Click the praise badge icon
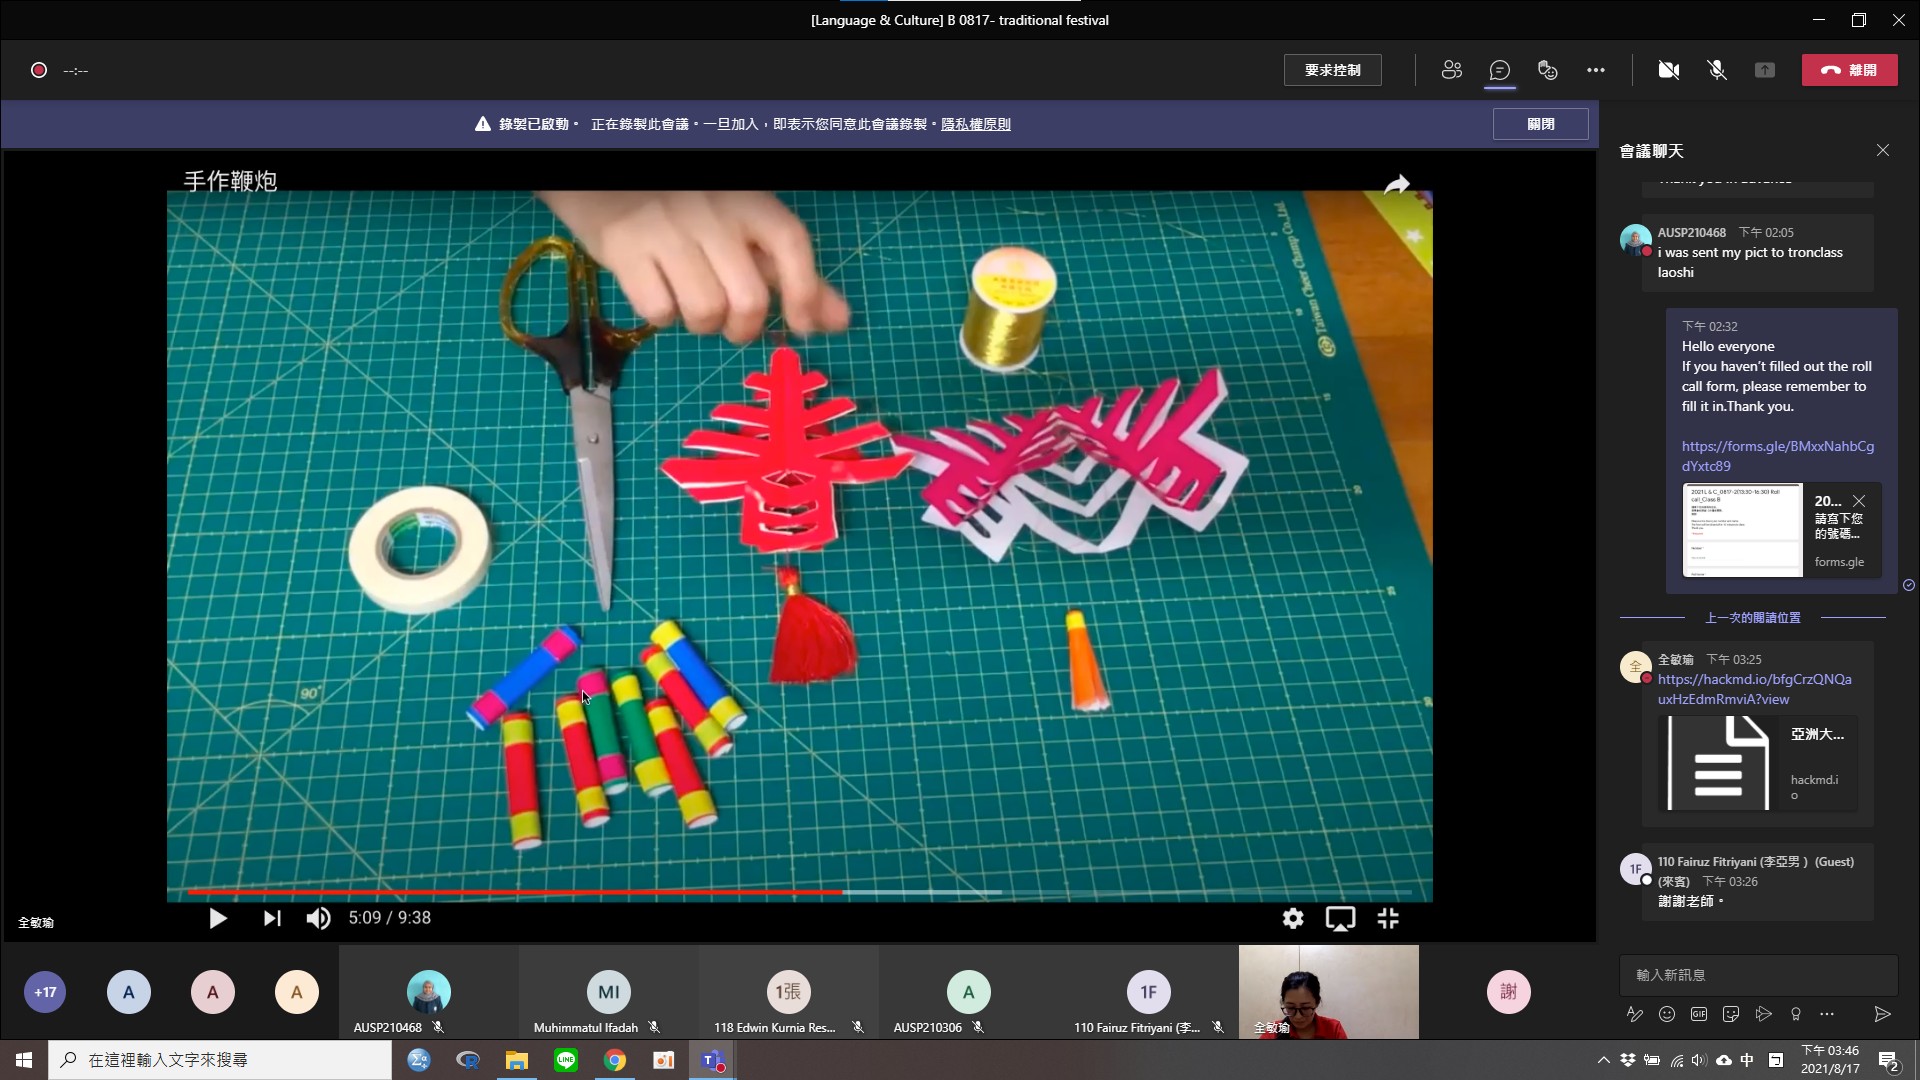The width and height of the screenshot is (1920, 1080). (x=1795, y=1014)
